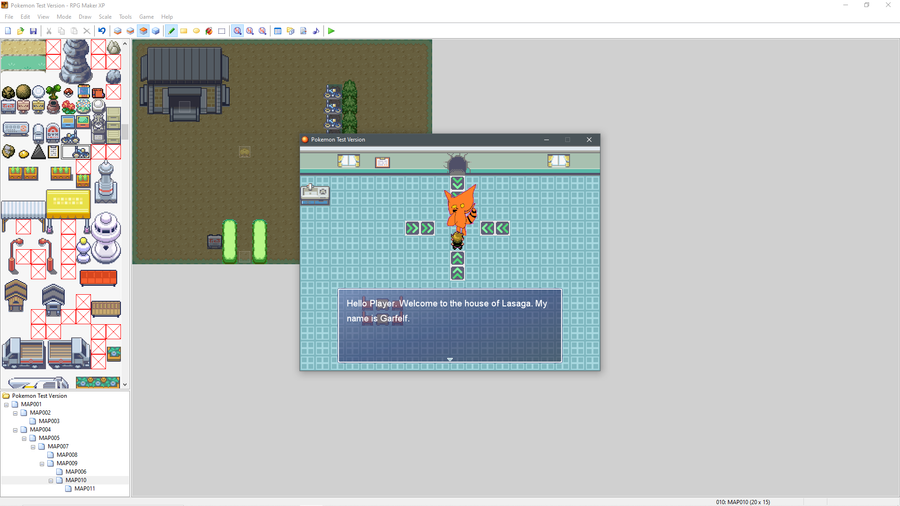900x506 pixels.
Task: Pick the red sofa tile in palette
Action: (x=98, y=278)
